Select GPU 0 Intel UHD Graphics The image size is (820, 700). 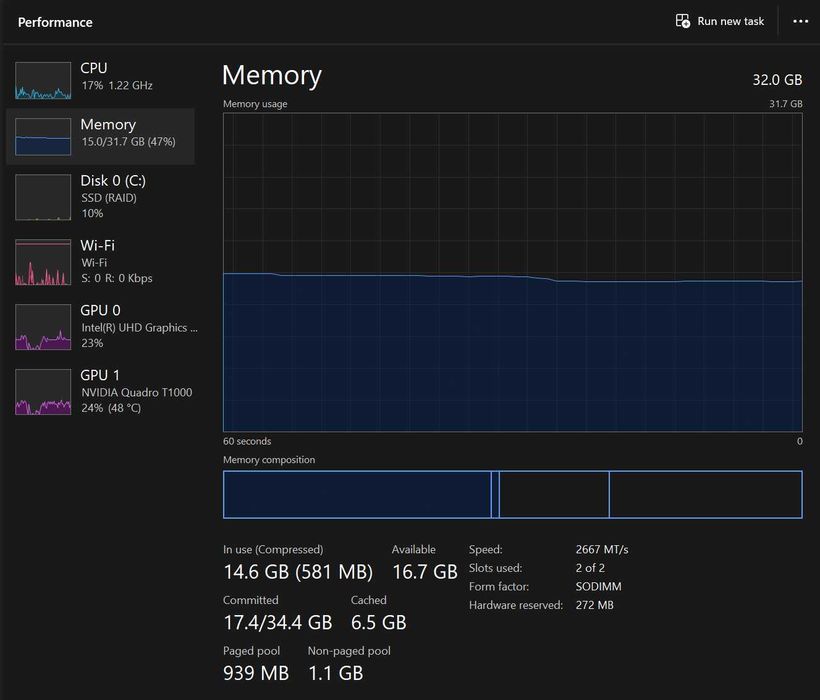100,326
